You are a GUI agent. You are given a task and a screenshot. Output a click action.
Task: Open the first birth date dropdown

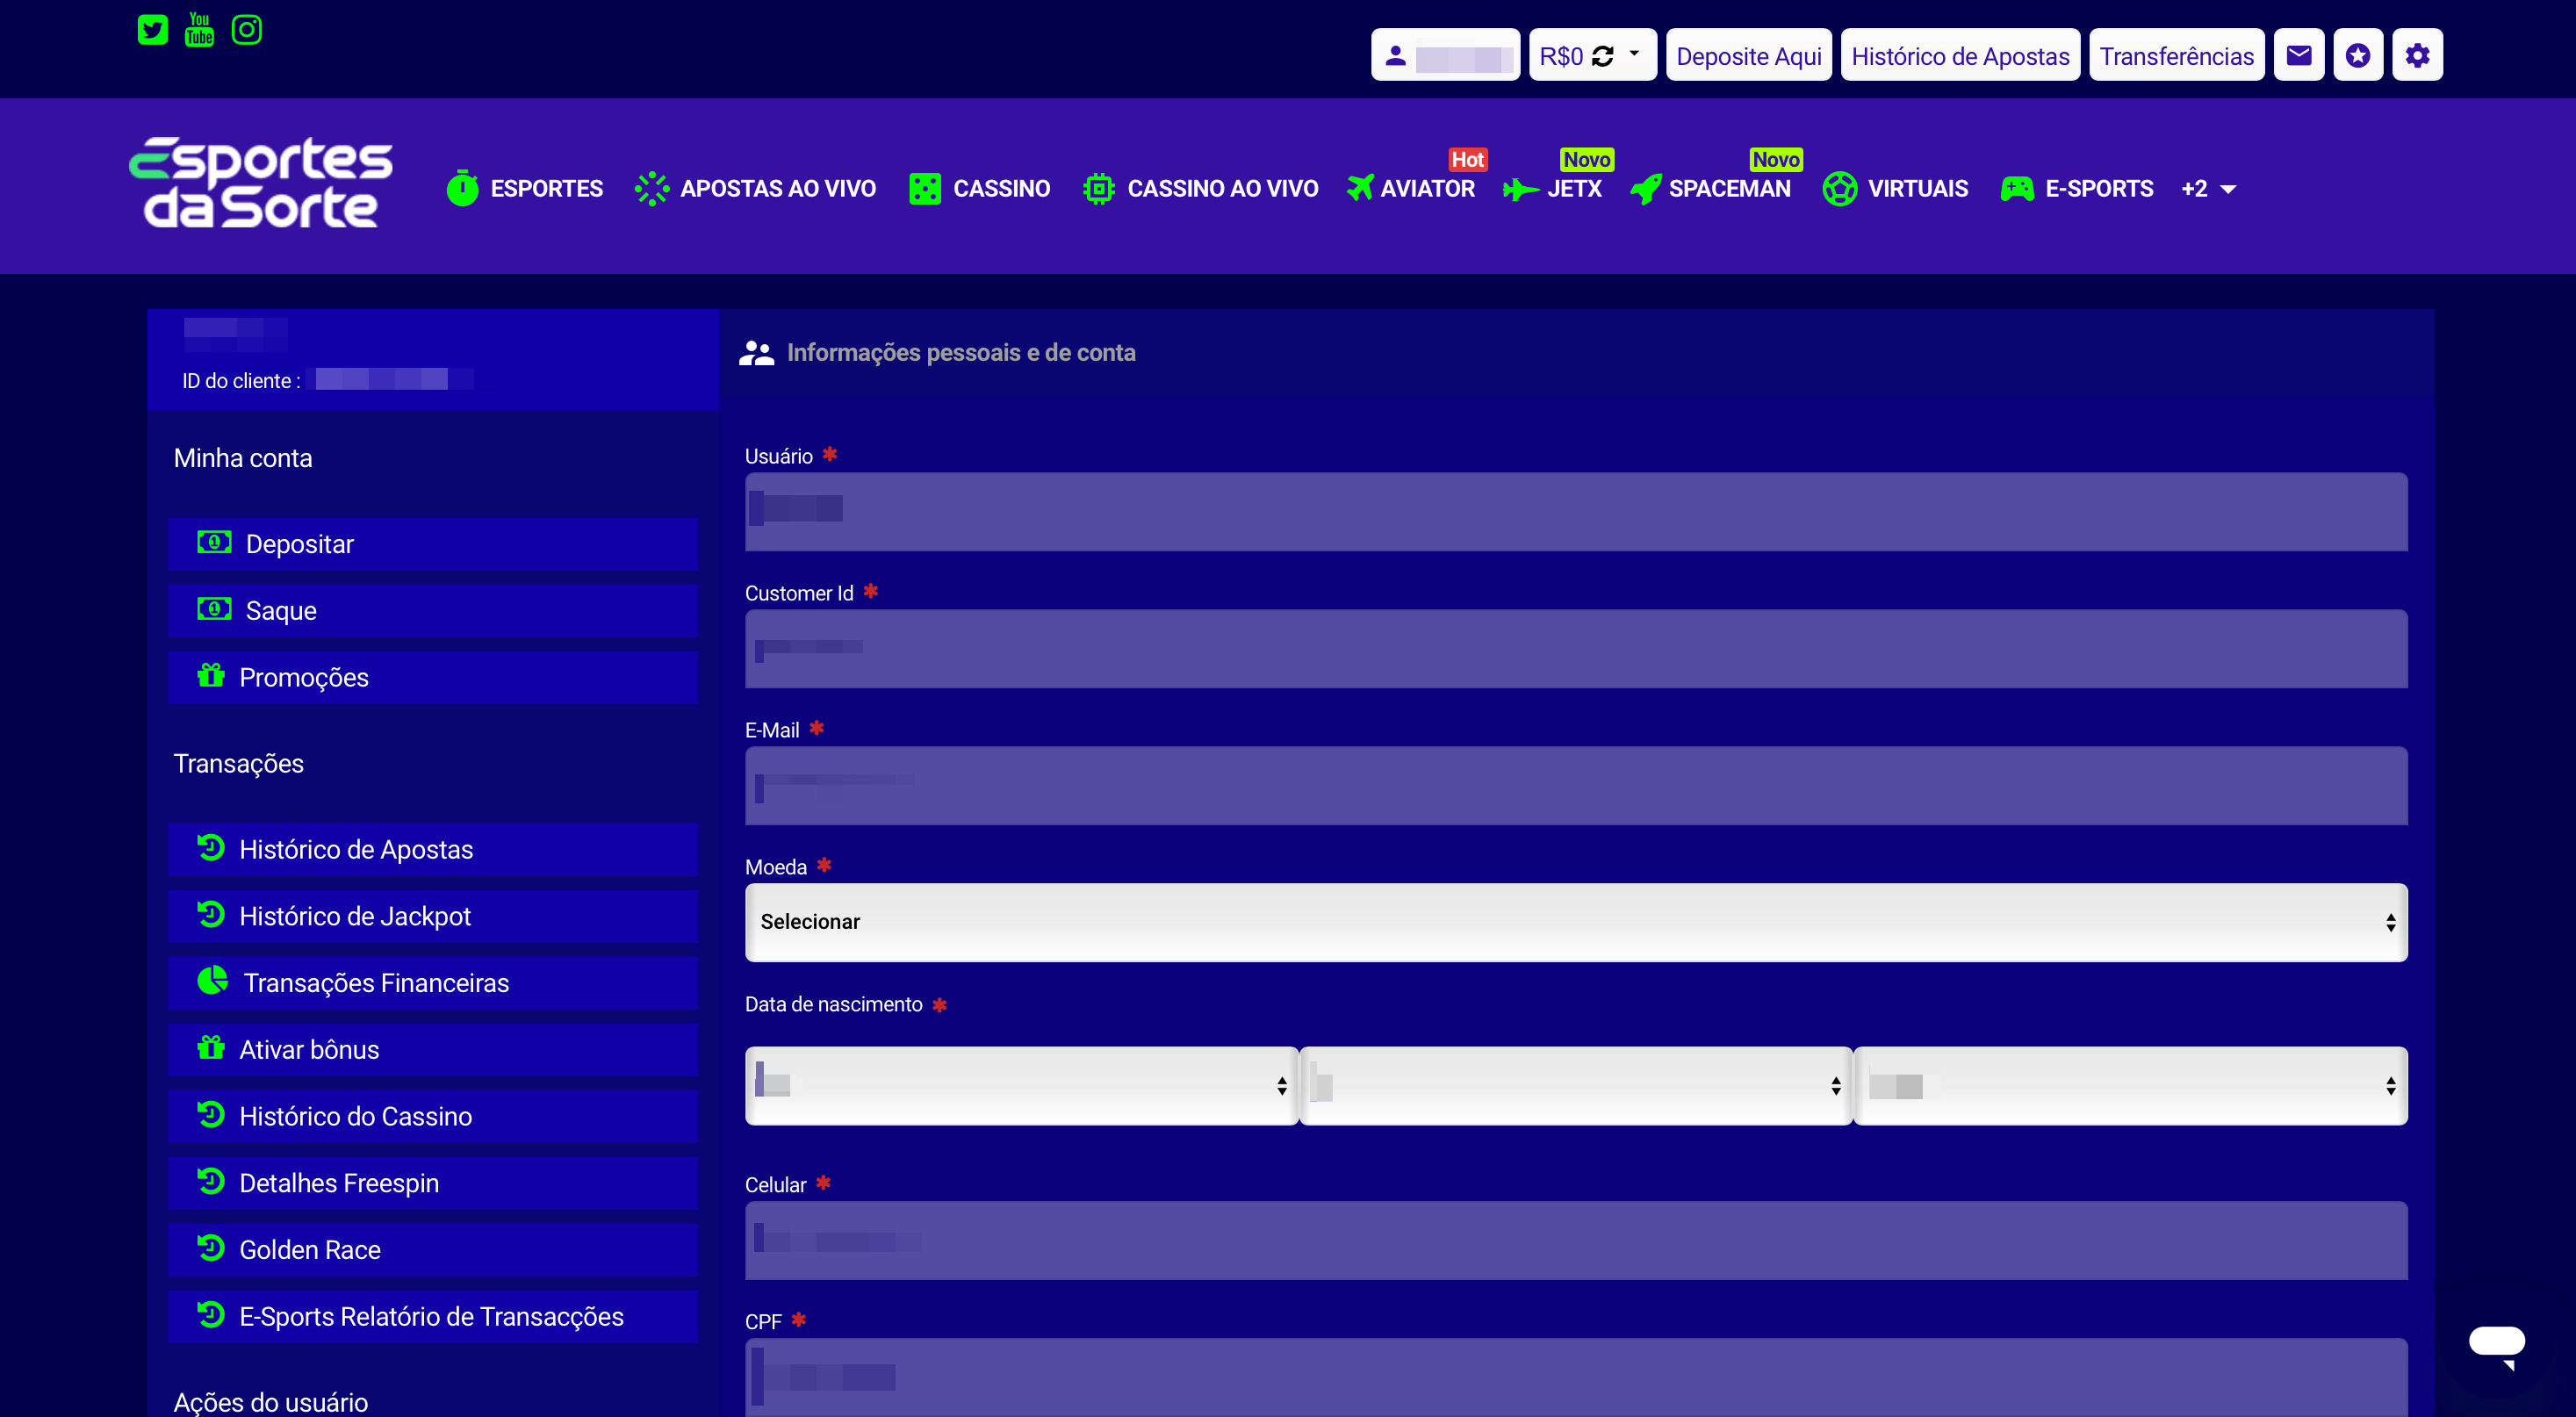[1021, 1086]
